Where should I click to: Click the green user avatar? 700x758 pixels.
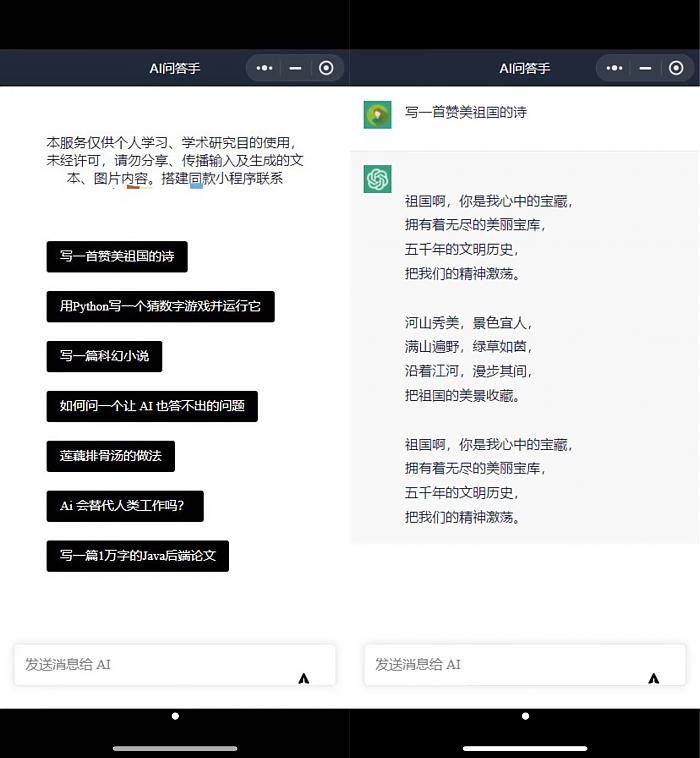377,115
